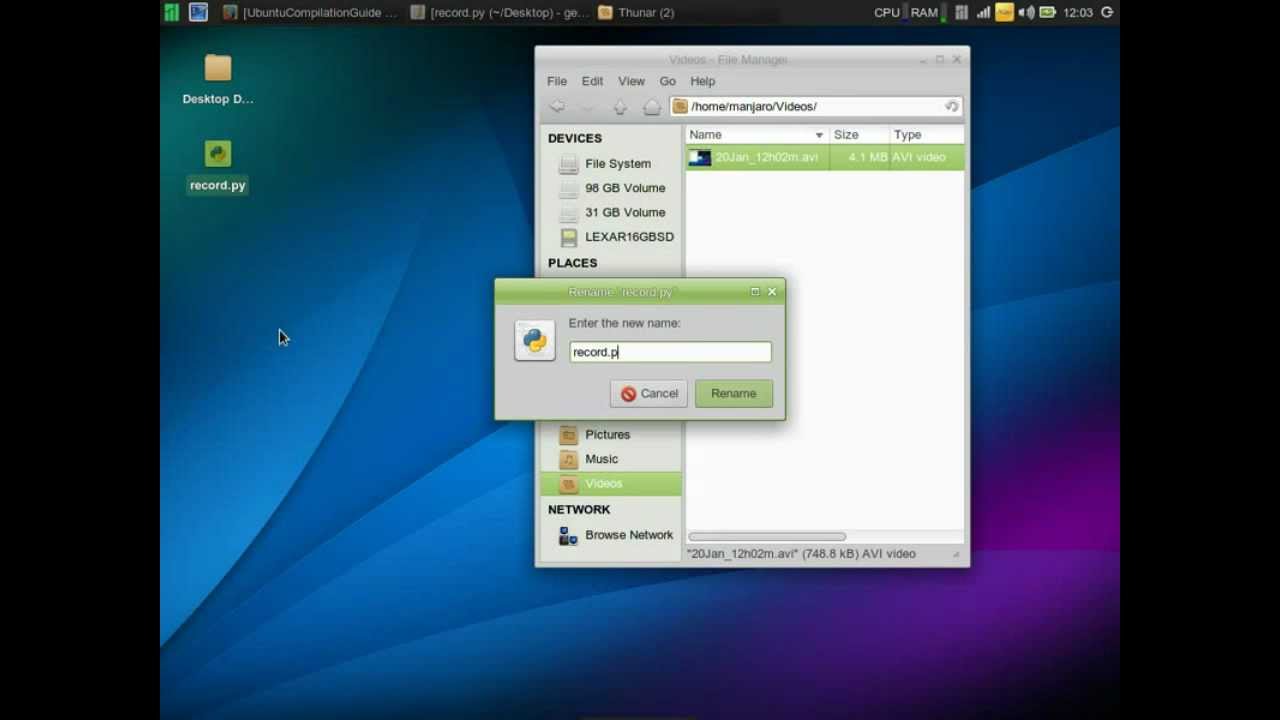Close the Videos File Manager window

(957, 60)
